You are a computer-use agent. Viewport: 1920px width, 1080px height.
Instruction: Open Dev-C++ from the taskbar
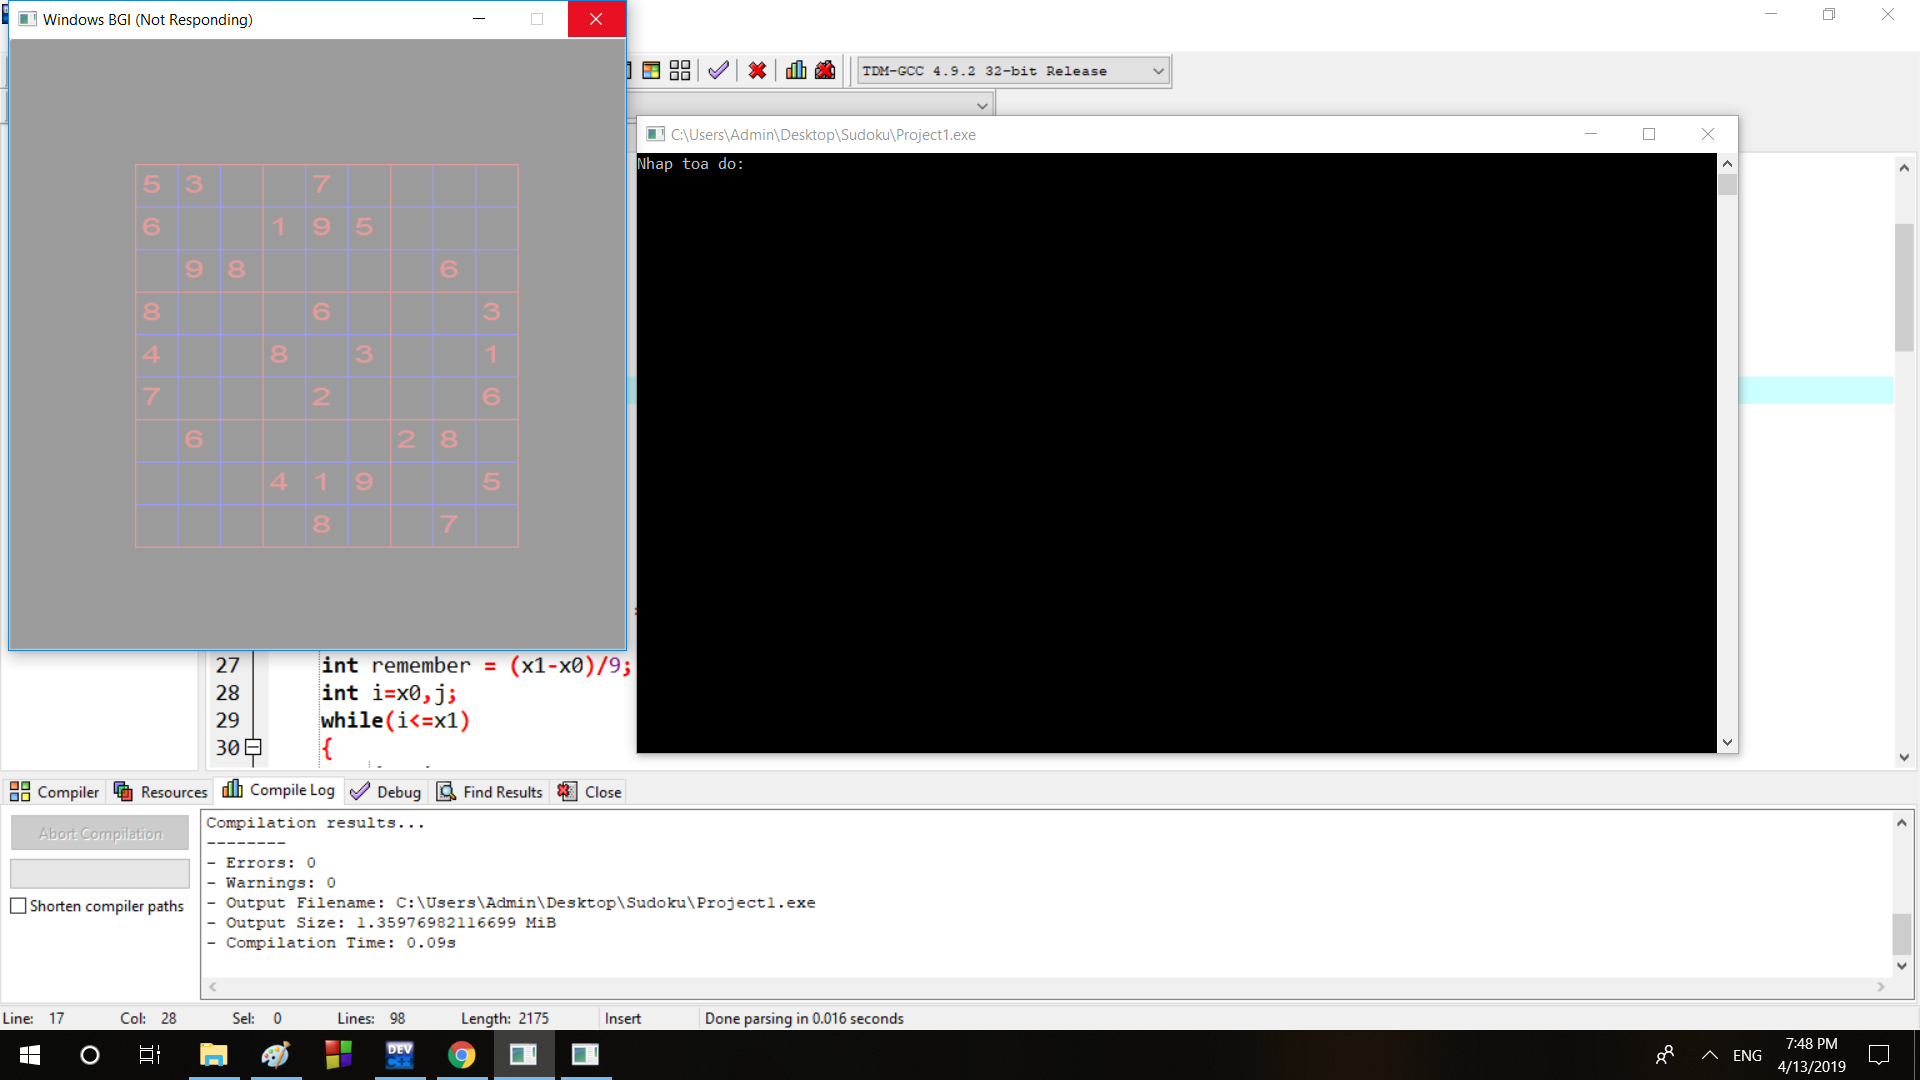coord(400,1055)
